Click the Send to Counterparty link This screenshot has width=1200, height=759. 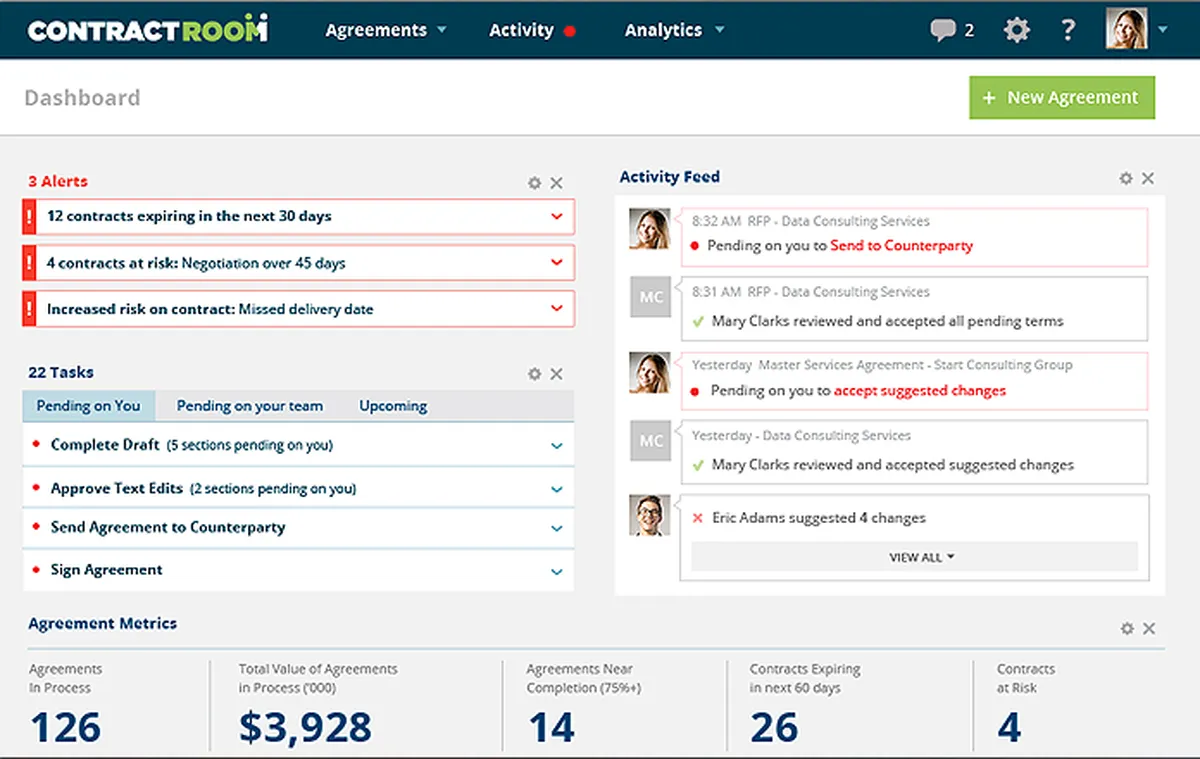coord(901,245)
